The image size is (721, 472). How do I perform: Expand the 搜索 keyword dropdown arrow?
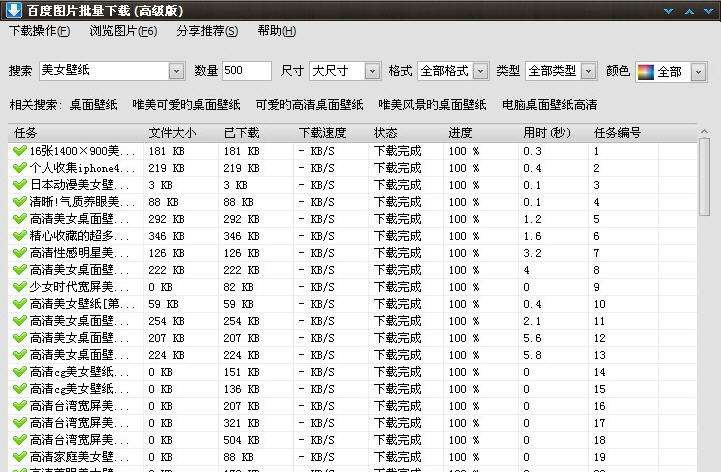click(177, 71)
